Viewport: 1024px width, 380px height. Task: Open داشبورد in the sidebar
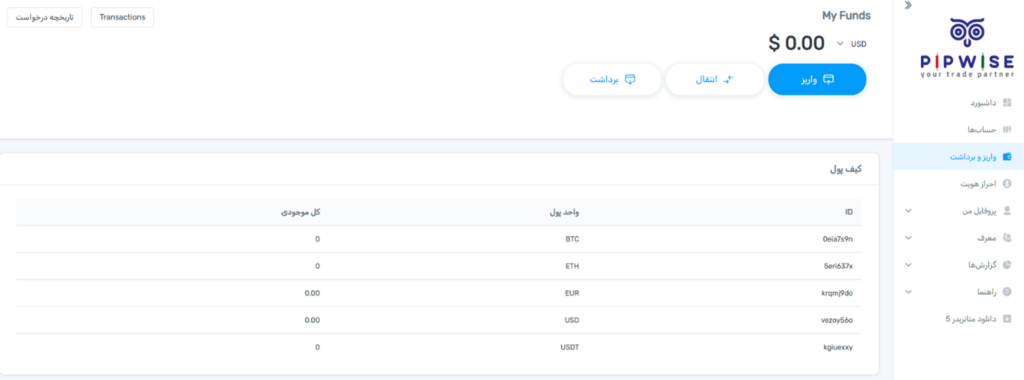pyautogui.click(x=958, y=103)
